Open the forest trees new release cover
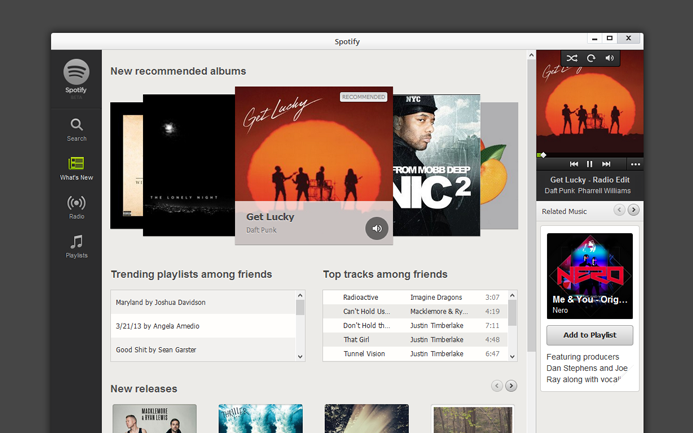 point(473,418)
